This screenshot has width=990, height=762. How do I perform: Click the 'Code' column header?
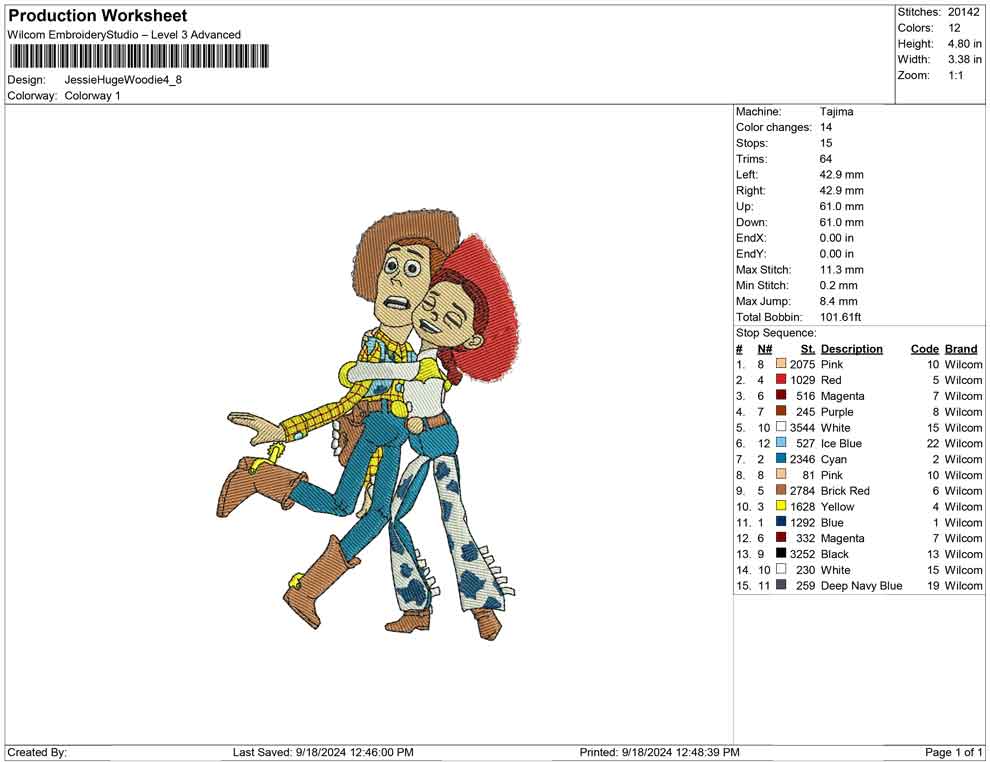pos(925,349)
